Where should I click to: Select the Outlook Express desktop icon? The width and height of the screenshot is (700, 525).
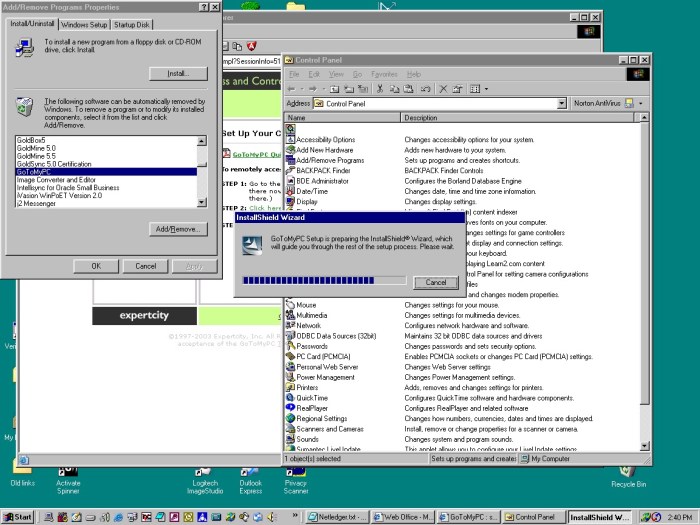[x=250, y=480]
